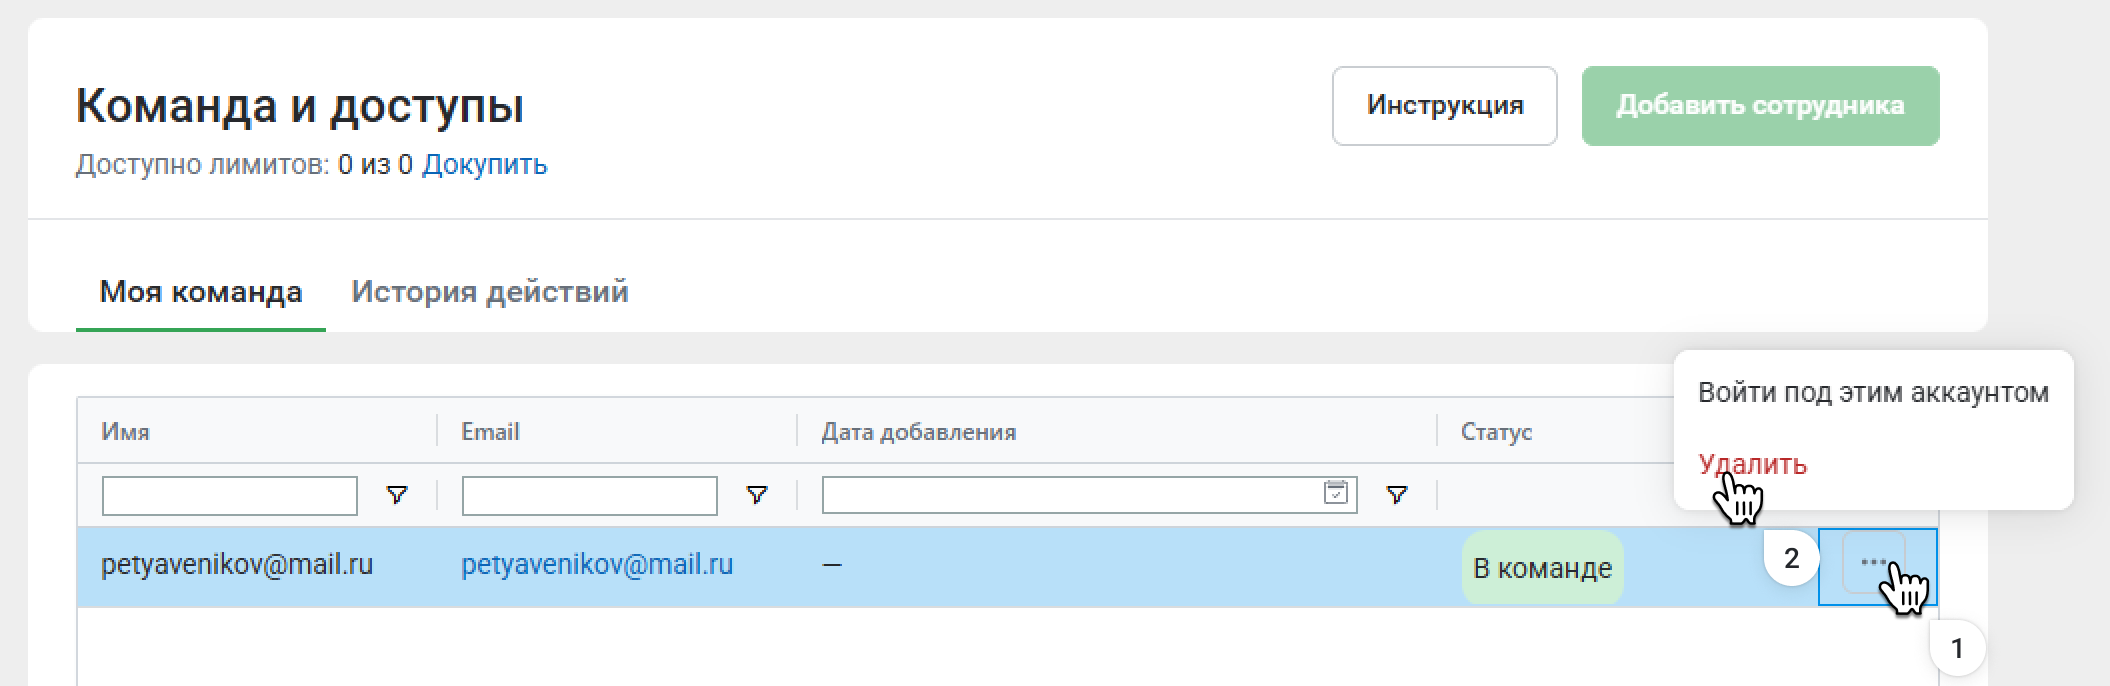Image resolution: width=2110 pixels, height=686 pixels.
Task: Follow the Докупить link
Action: (484, 164)
